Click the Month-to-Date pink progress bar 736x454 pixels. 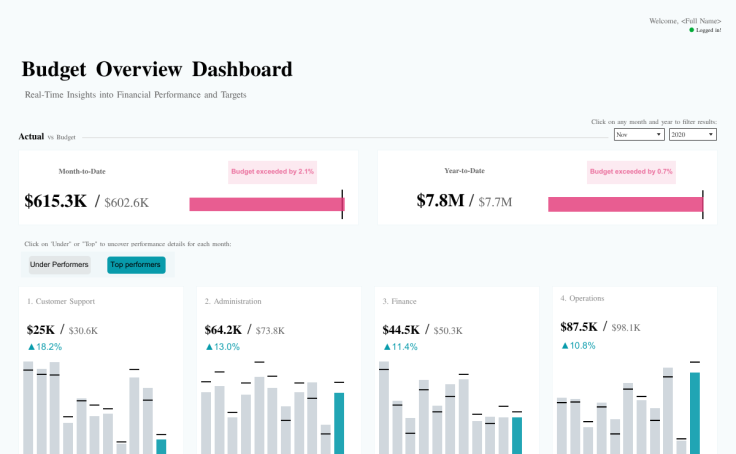(x=267, y=204)
